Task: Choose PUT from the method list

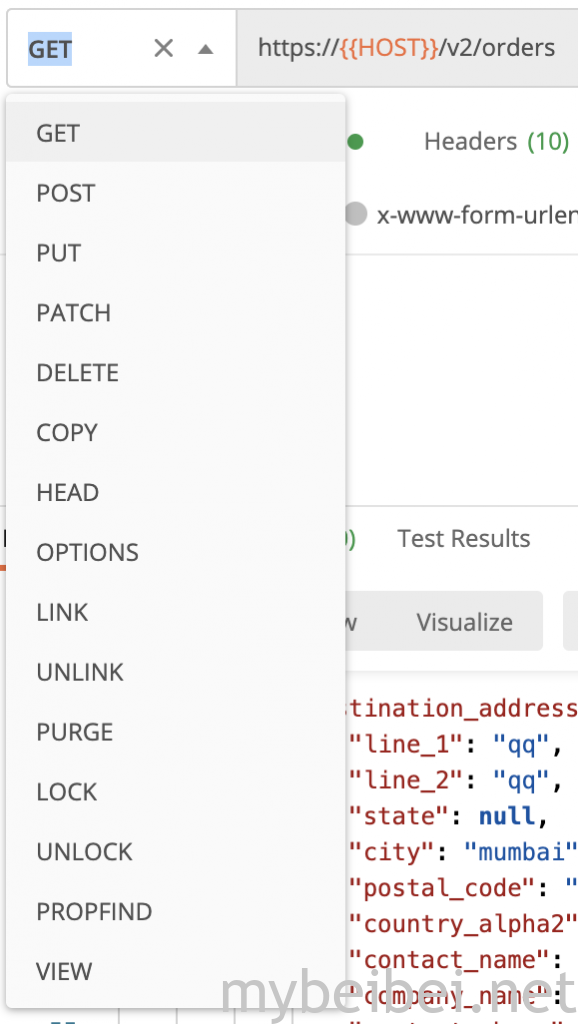Action: [x=176, y=253]
